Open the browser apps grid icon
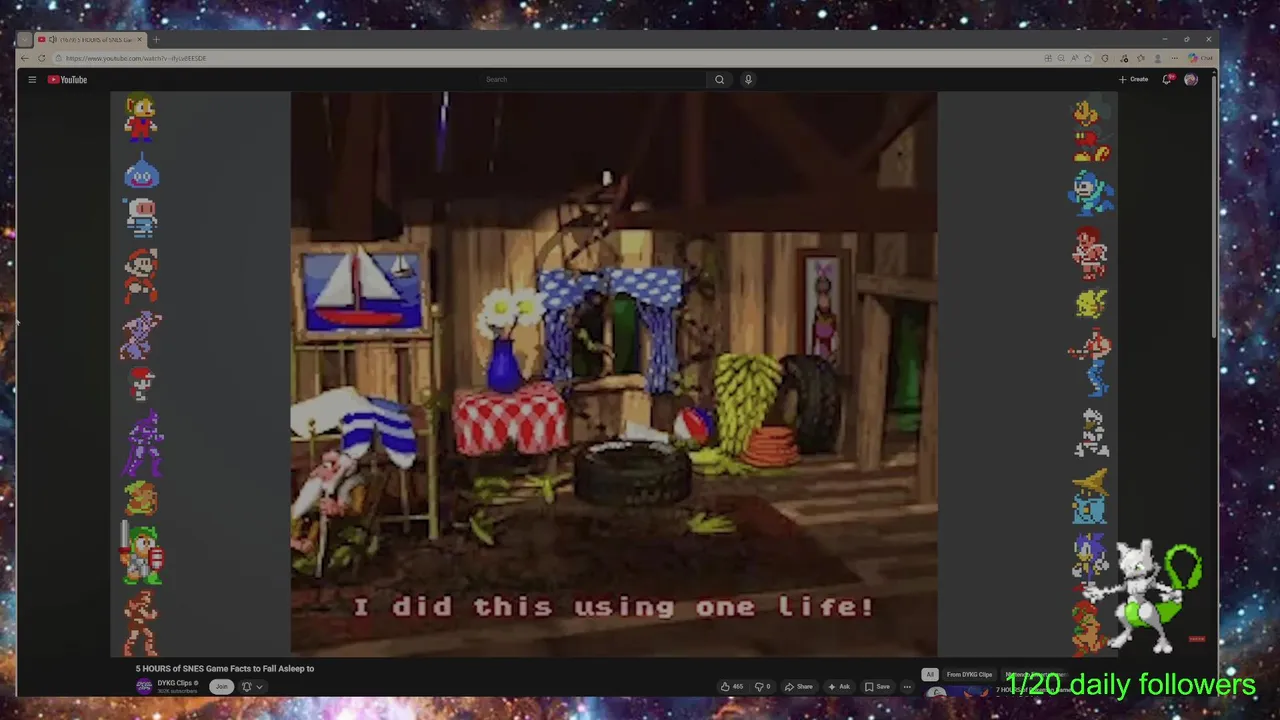Image resolution: width=1280 pixels, height=720 pixels. pos(1048,58)
